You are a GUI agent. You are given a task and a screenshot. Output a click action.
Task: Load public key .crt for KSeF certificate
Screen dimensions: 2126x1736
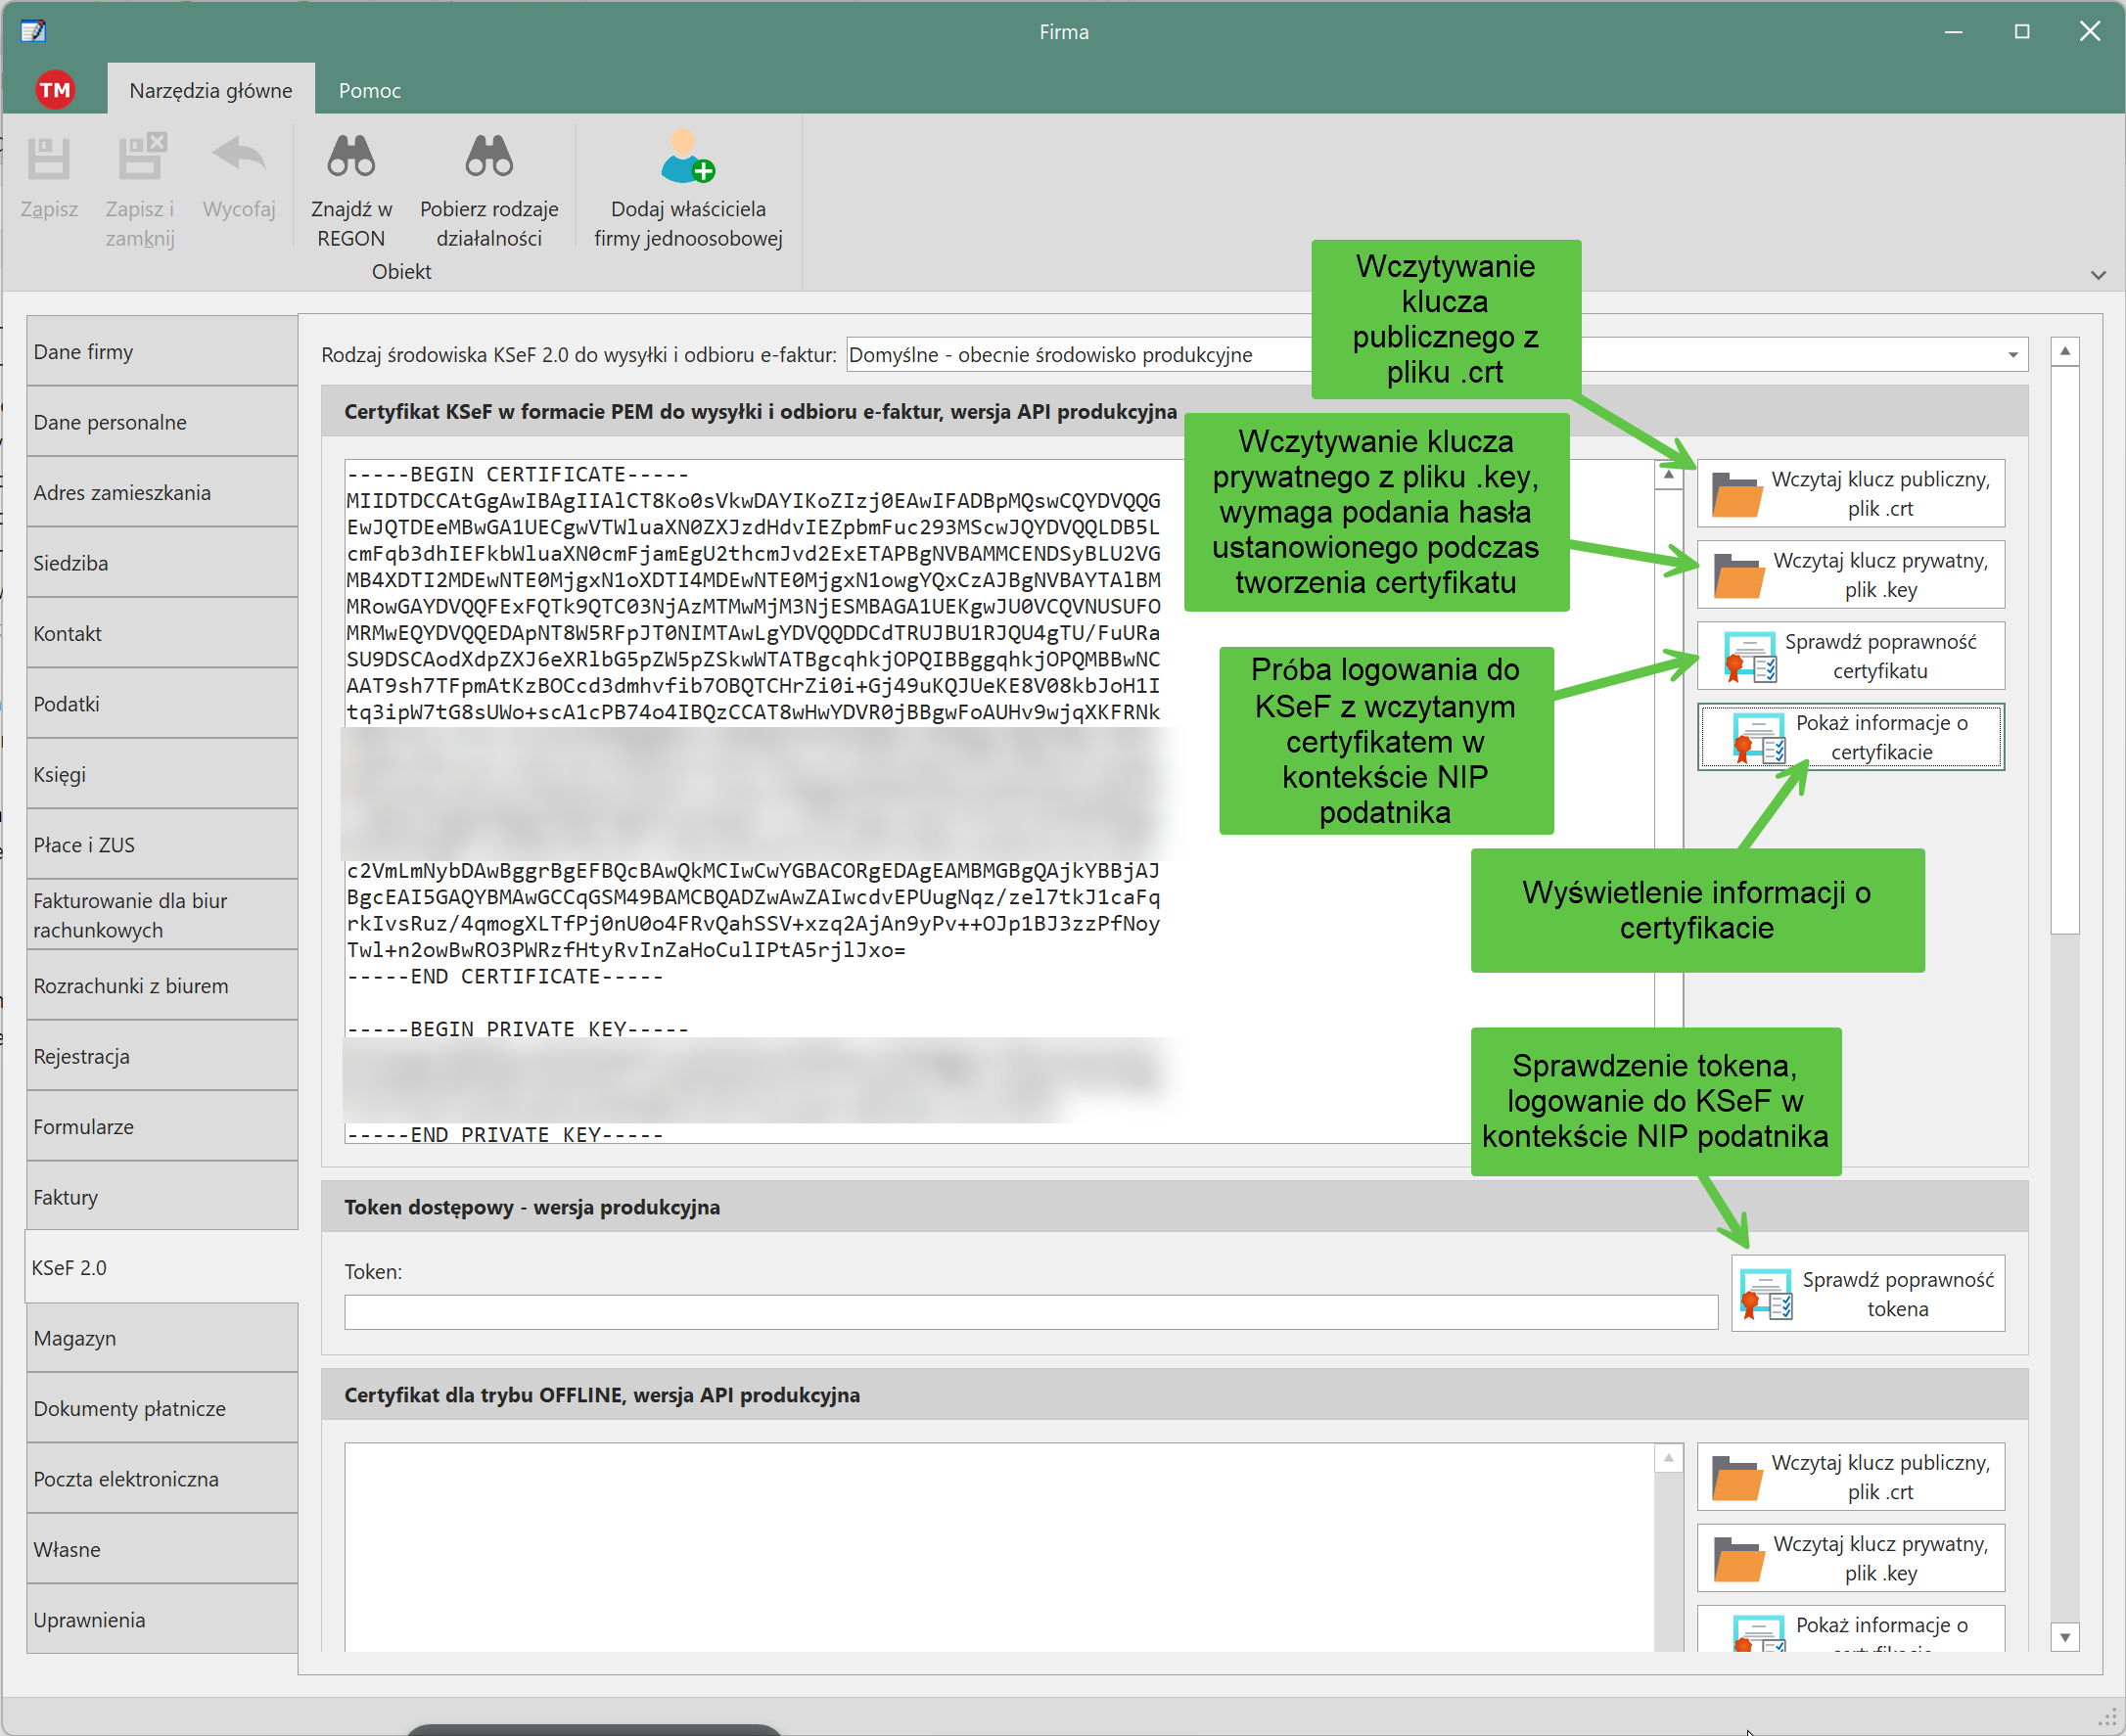click(x=1850, y=493)
